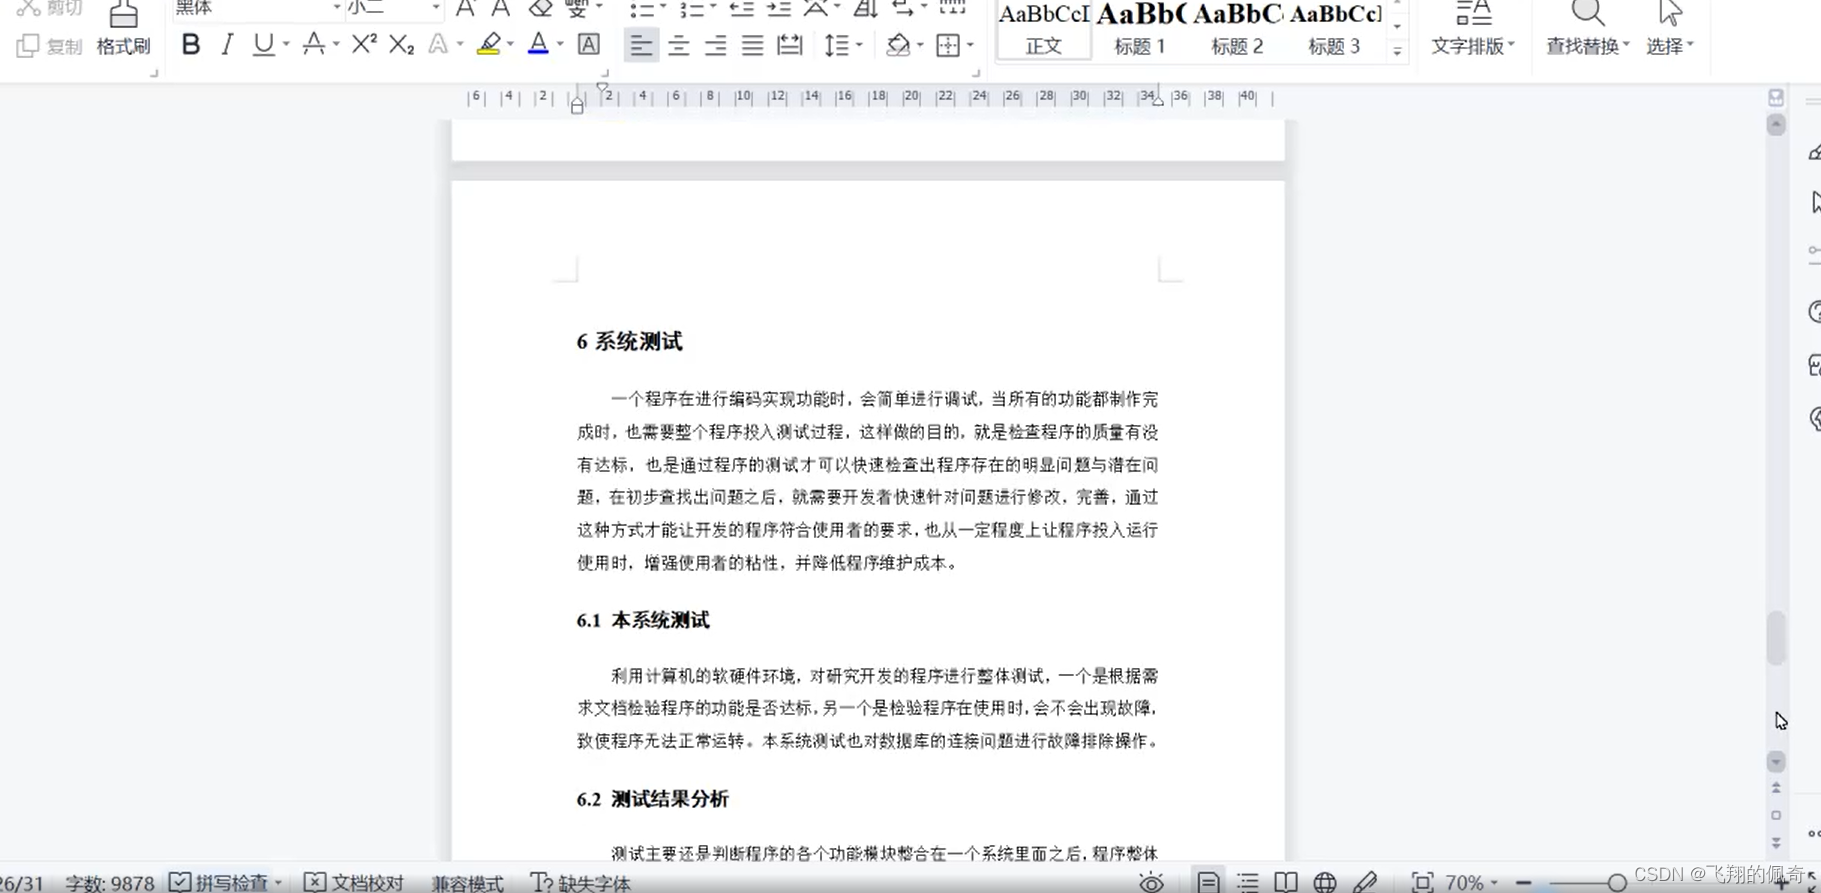This screenshot has width=1821, height=893.
Task: Click 兼容模式 in status bar
Action: pyautogui.click(x=467, y=883)
